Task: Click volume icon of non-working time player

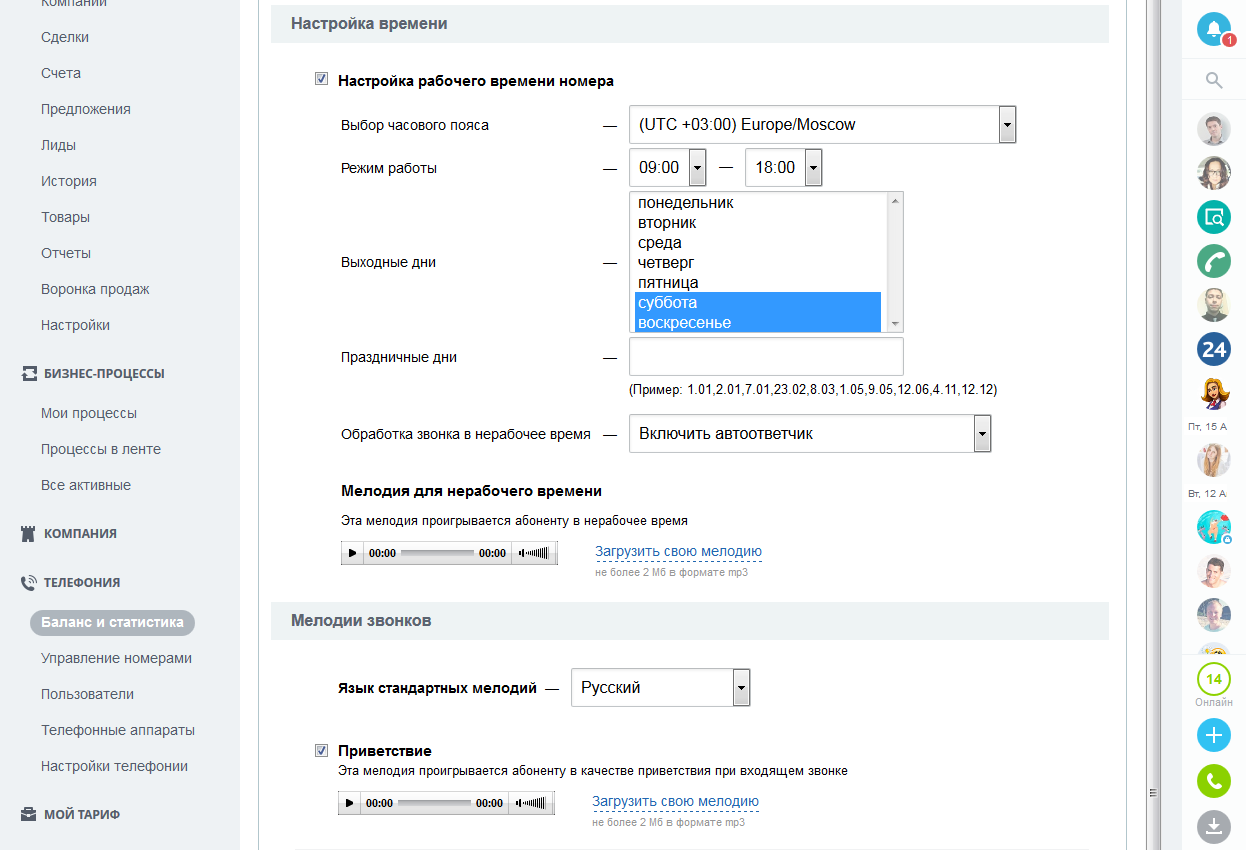Action: pyautogui.click(x=534, y=553)
